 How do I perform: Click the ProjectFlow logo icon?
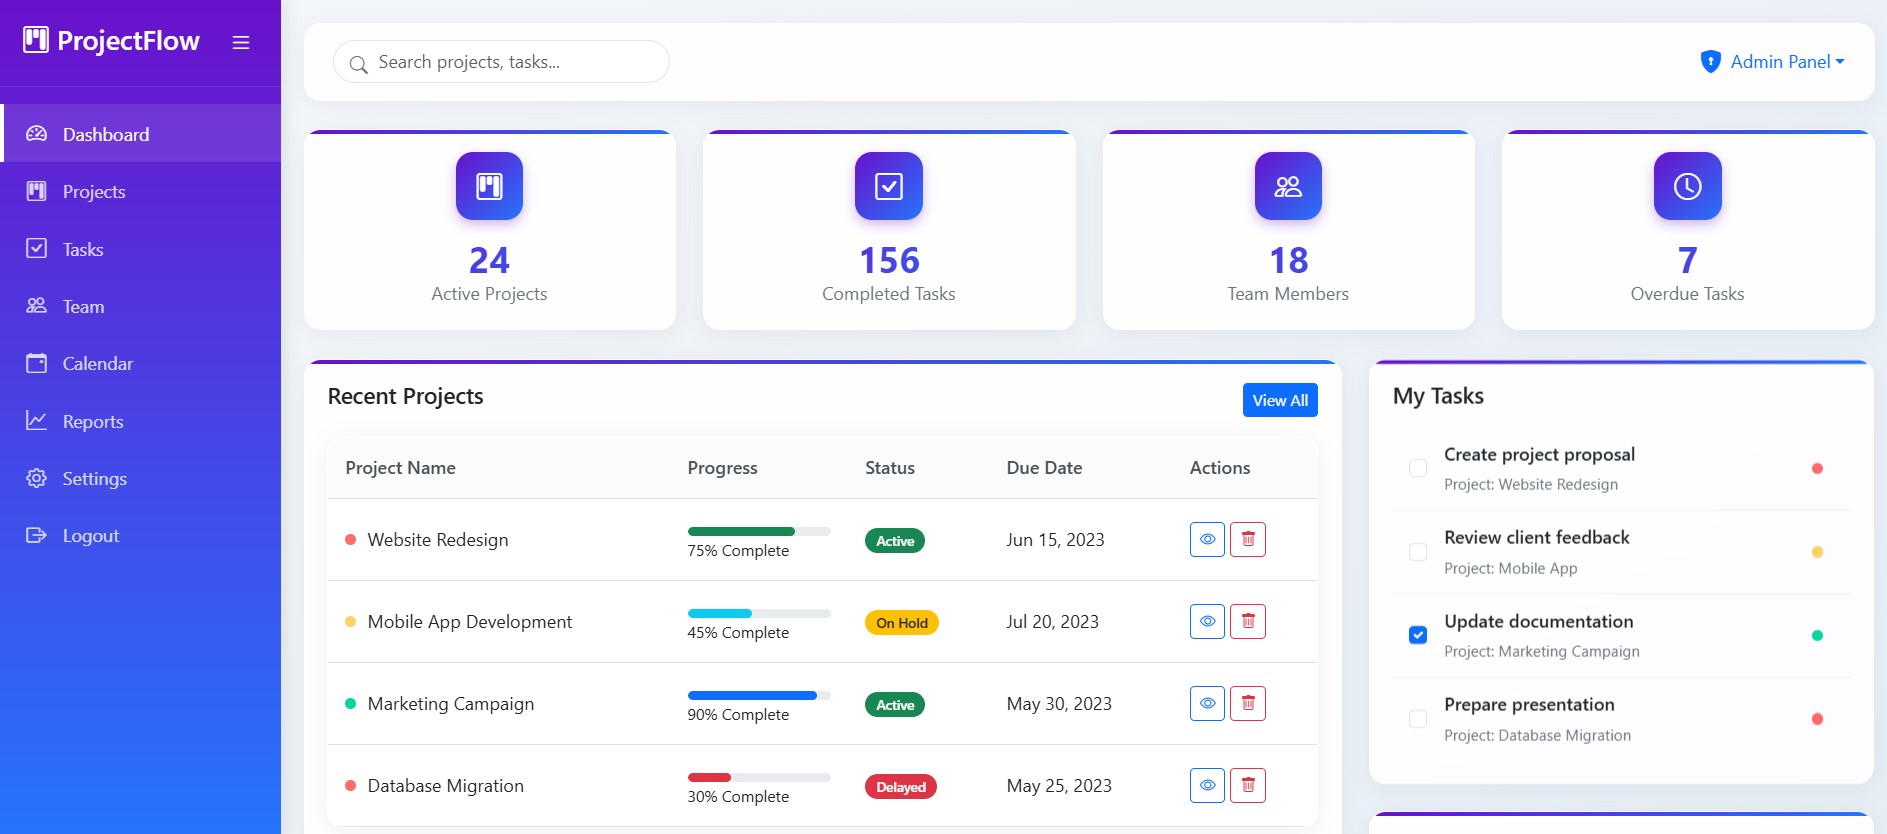coord(36,40)
